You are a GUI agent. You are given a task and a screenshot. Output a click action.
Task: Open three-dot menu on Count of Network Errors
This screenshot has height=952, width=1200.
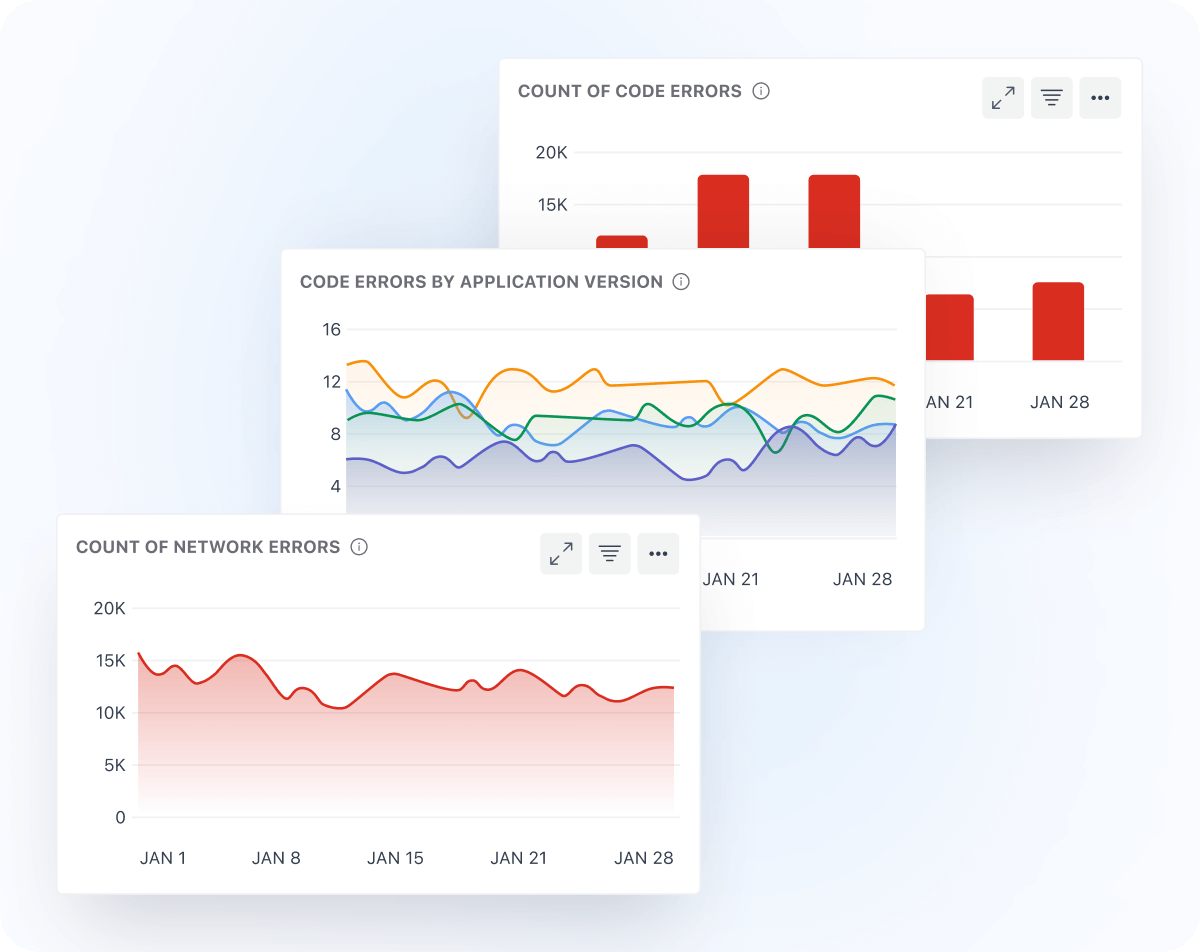click(x=658, y=553)
